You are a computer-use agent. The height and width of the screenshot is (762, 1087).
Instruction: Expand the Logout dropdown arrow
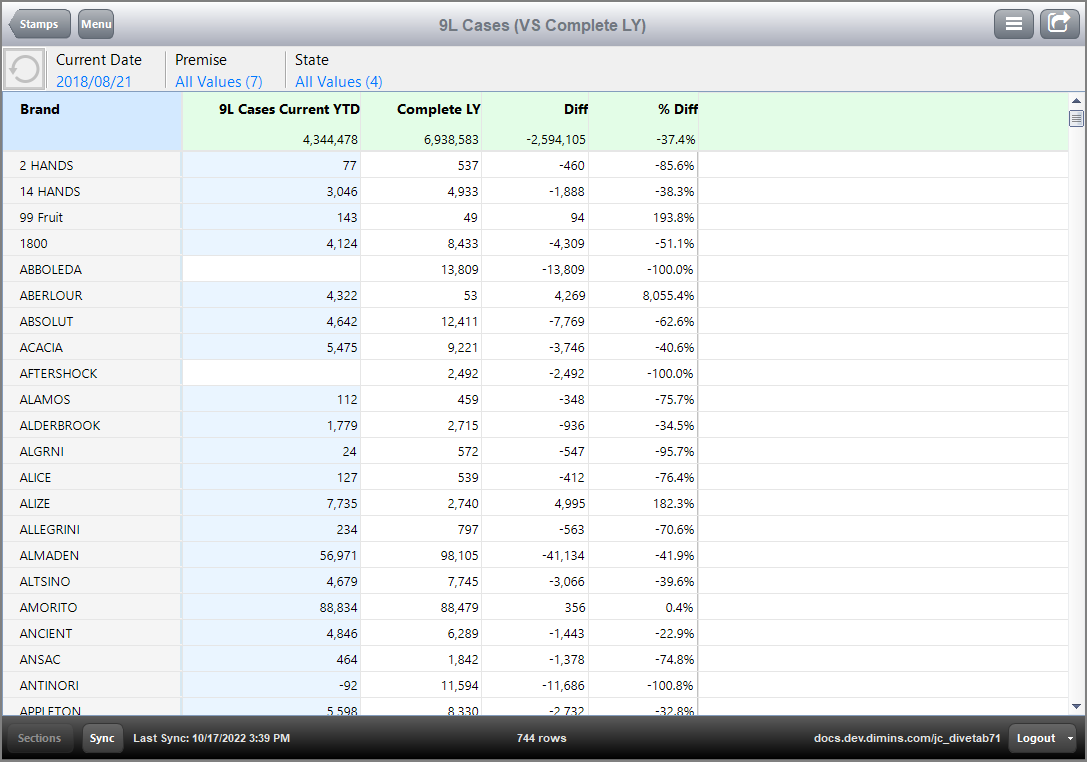click(1071, 738)
